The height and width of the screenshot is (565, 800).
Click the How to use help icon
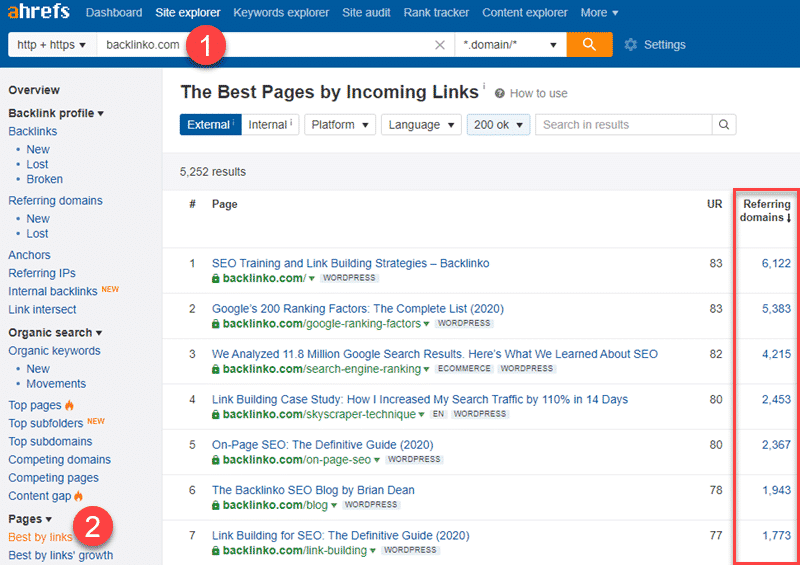500,93
